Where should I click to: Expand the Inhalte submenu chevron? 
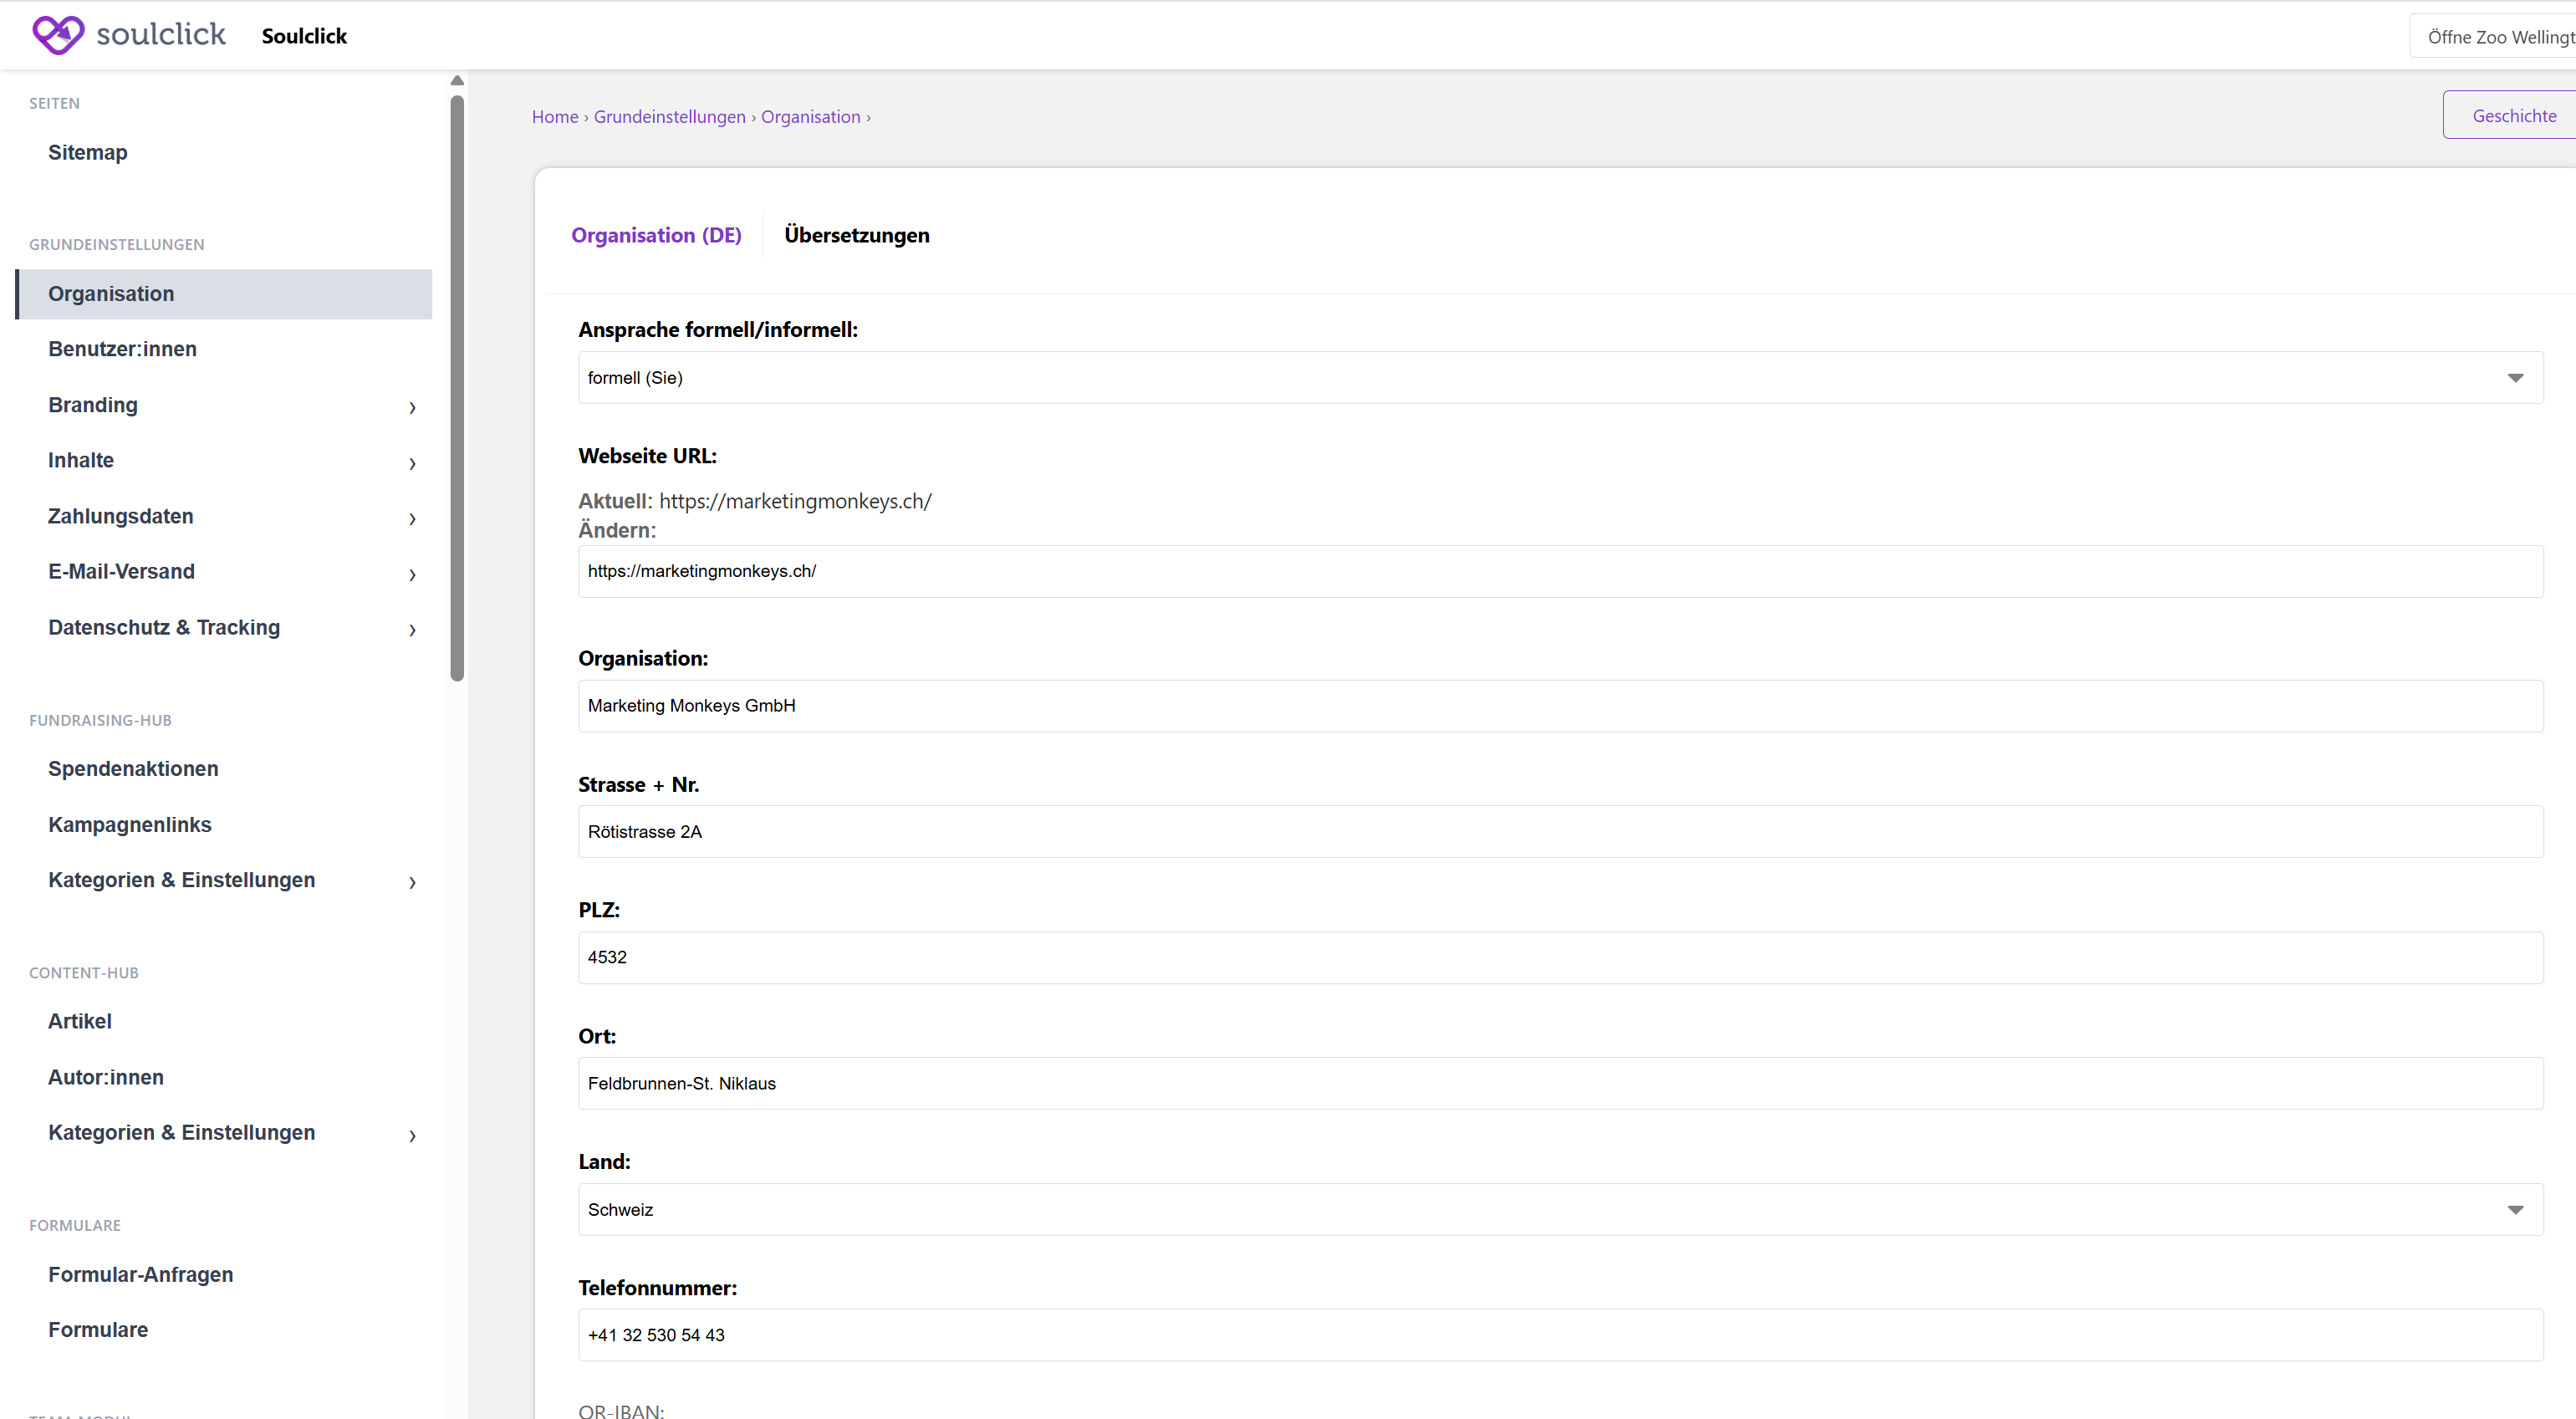(412, 463)
